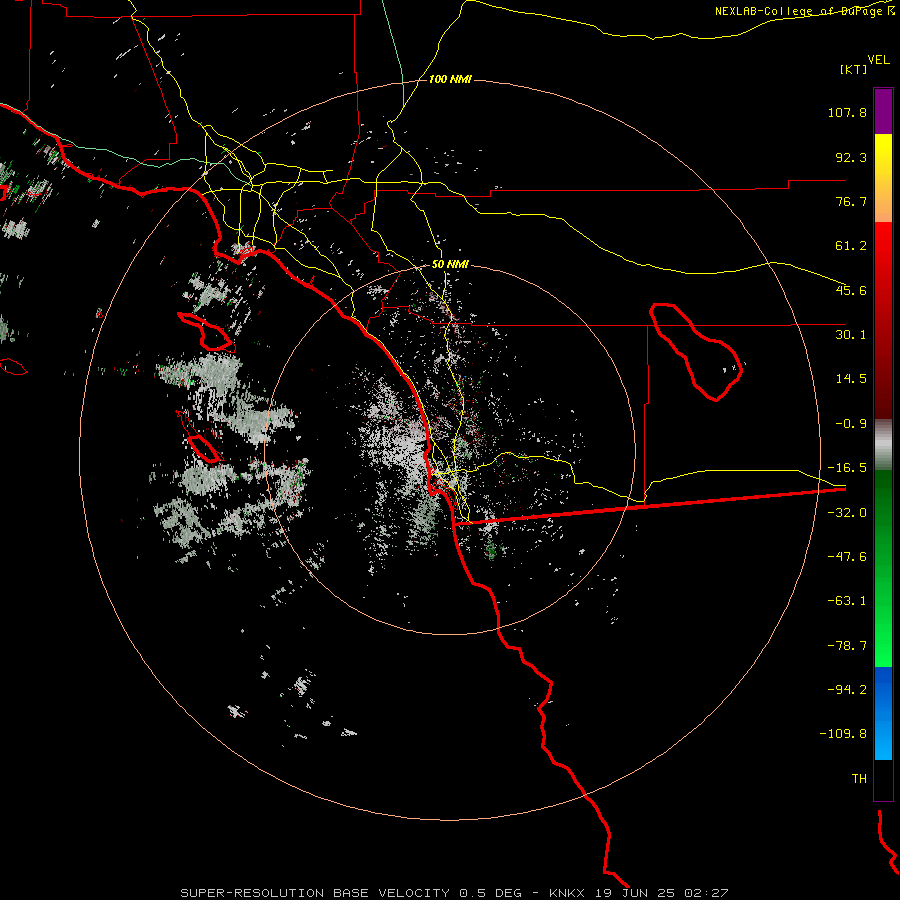Click the VEL legend title
This screenshot has width=900, height=900.
pyautogui.click(x=878, y=60)
